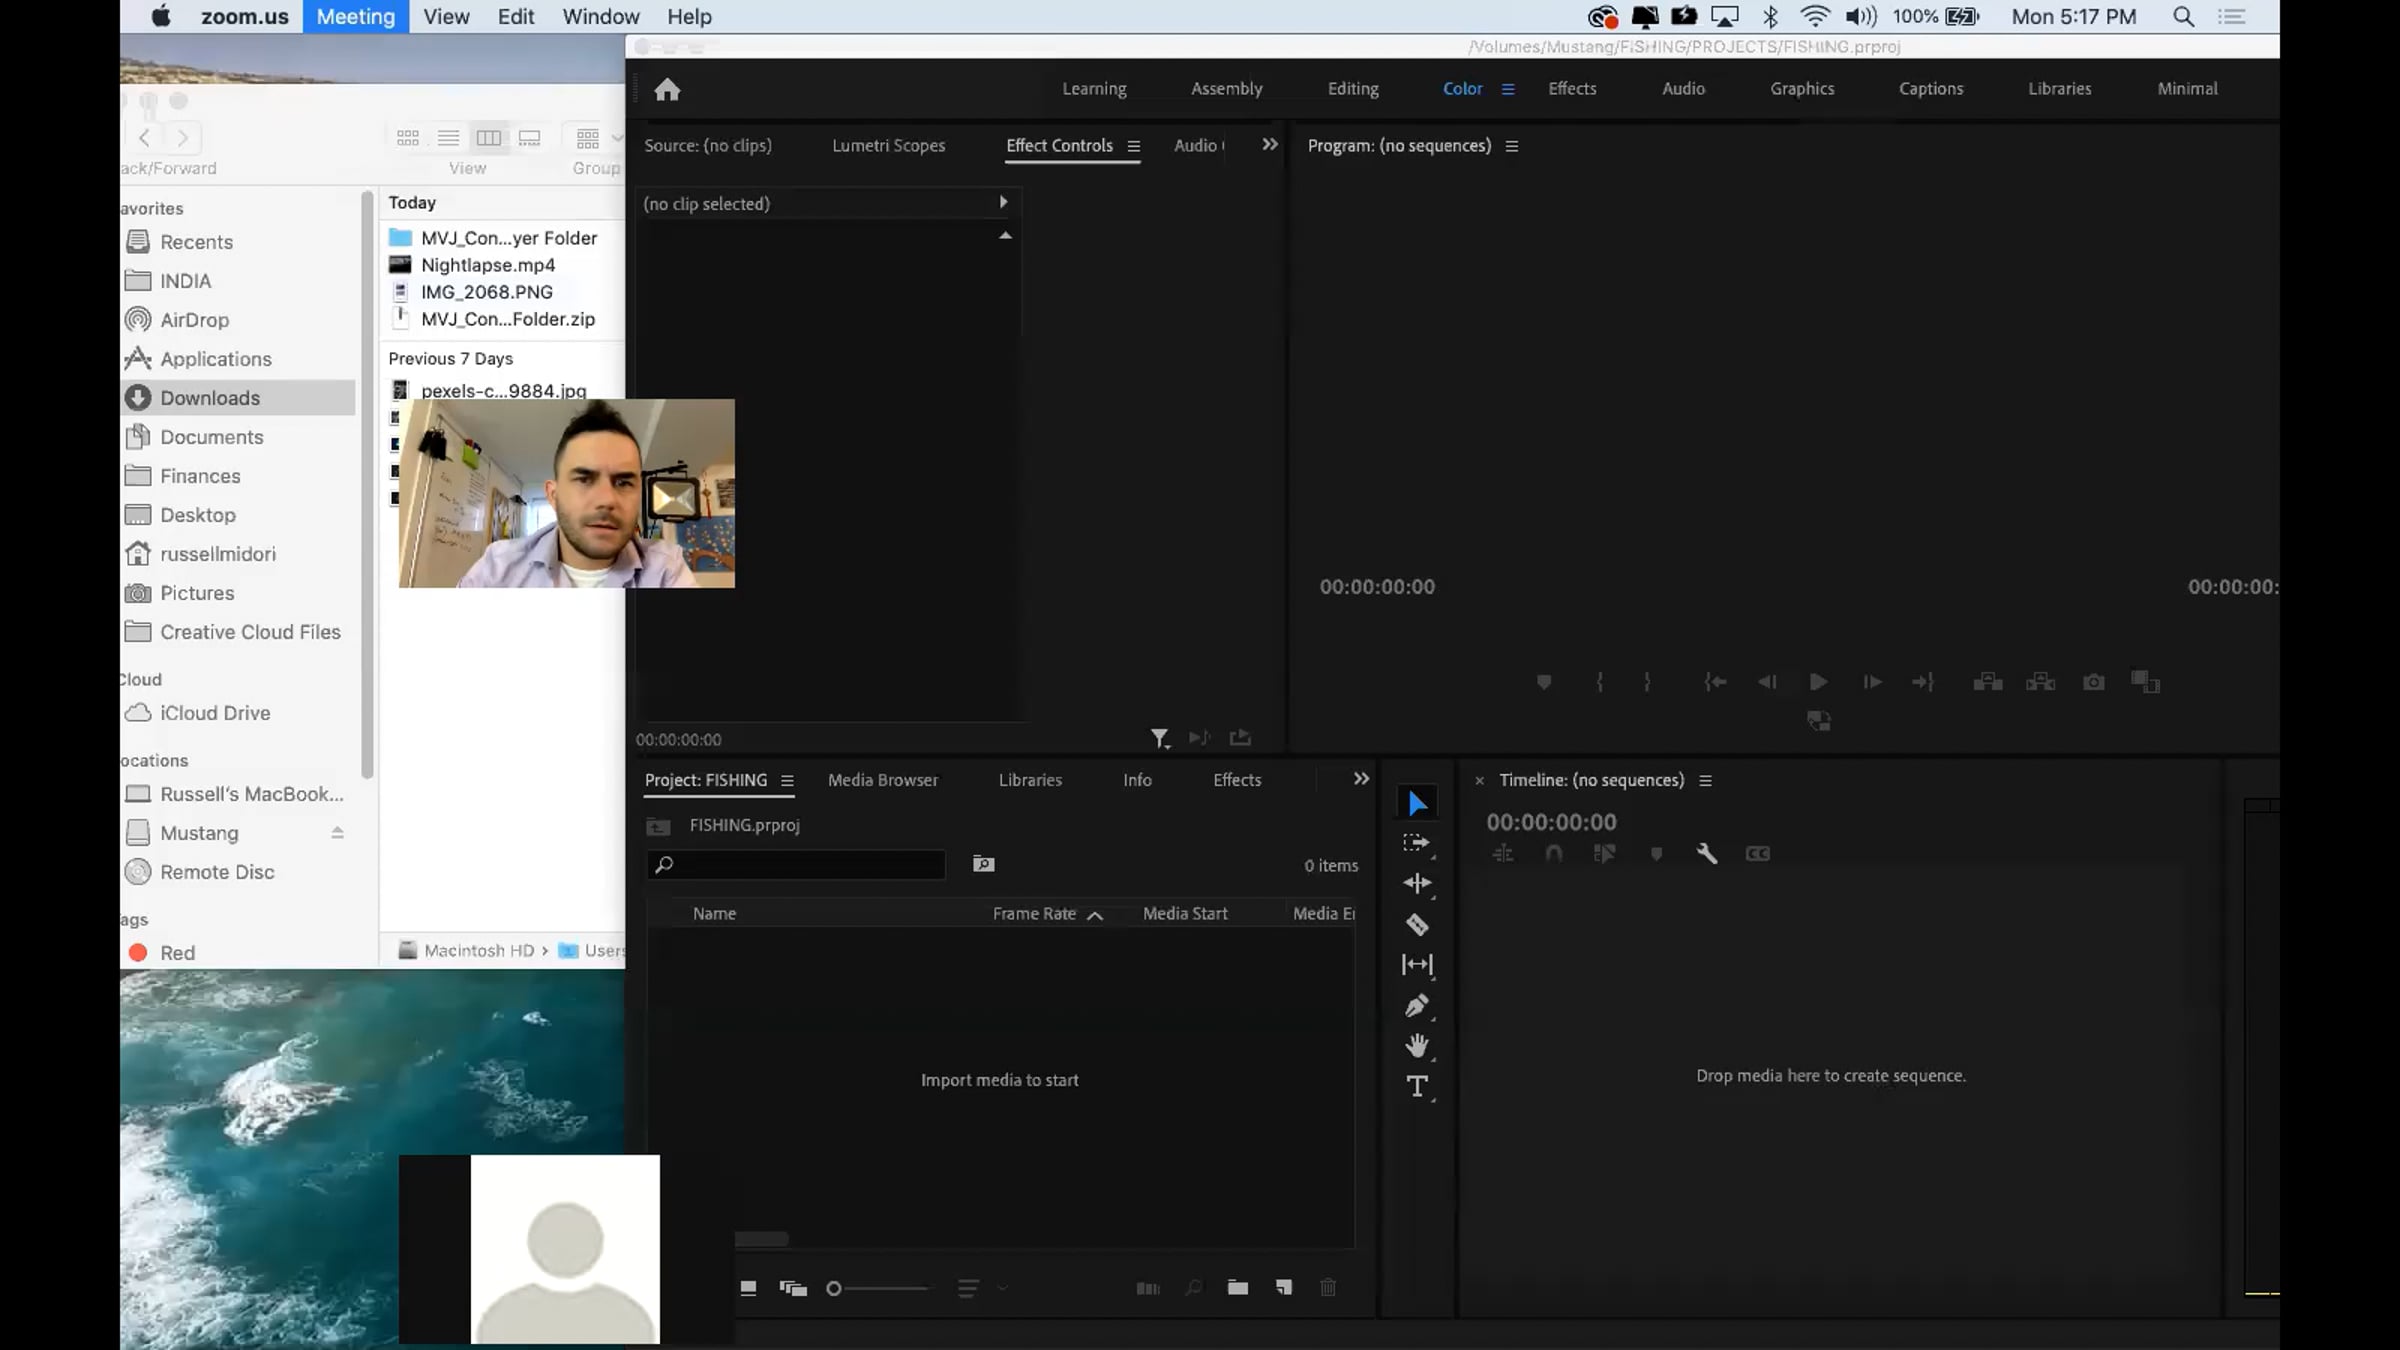Select the Hand tool
This screenshot has width=2400, height=1350.
1416,1046
